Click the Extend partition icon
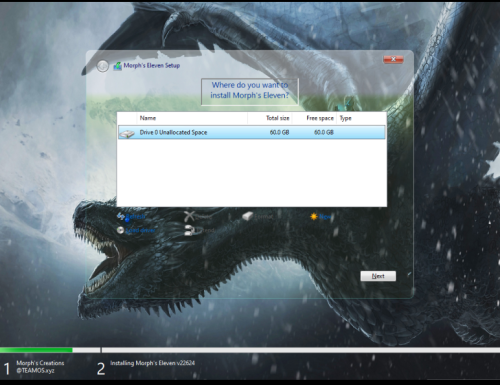Image resolution: width=500 pixels, height=385 pixels. (189, 230)
